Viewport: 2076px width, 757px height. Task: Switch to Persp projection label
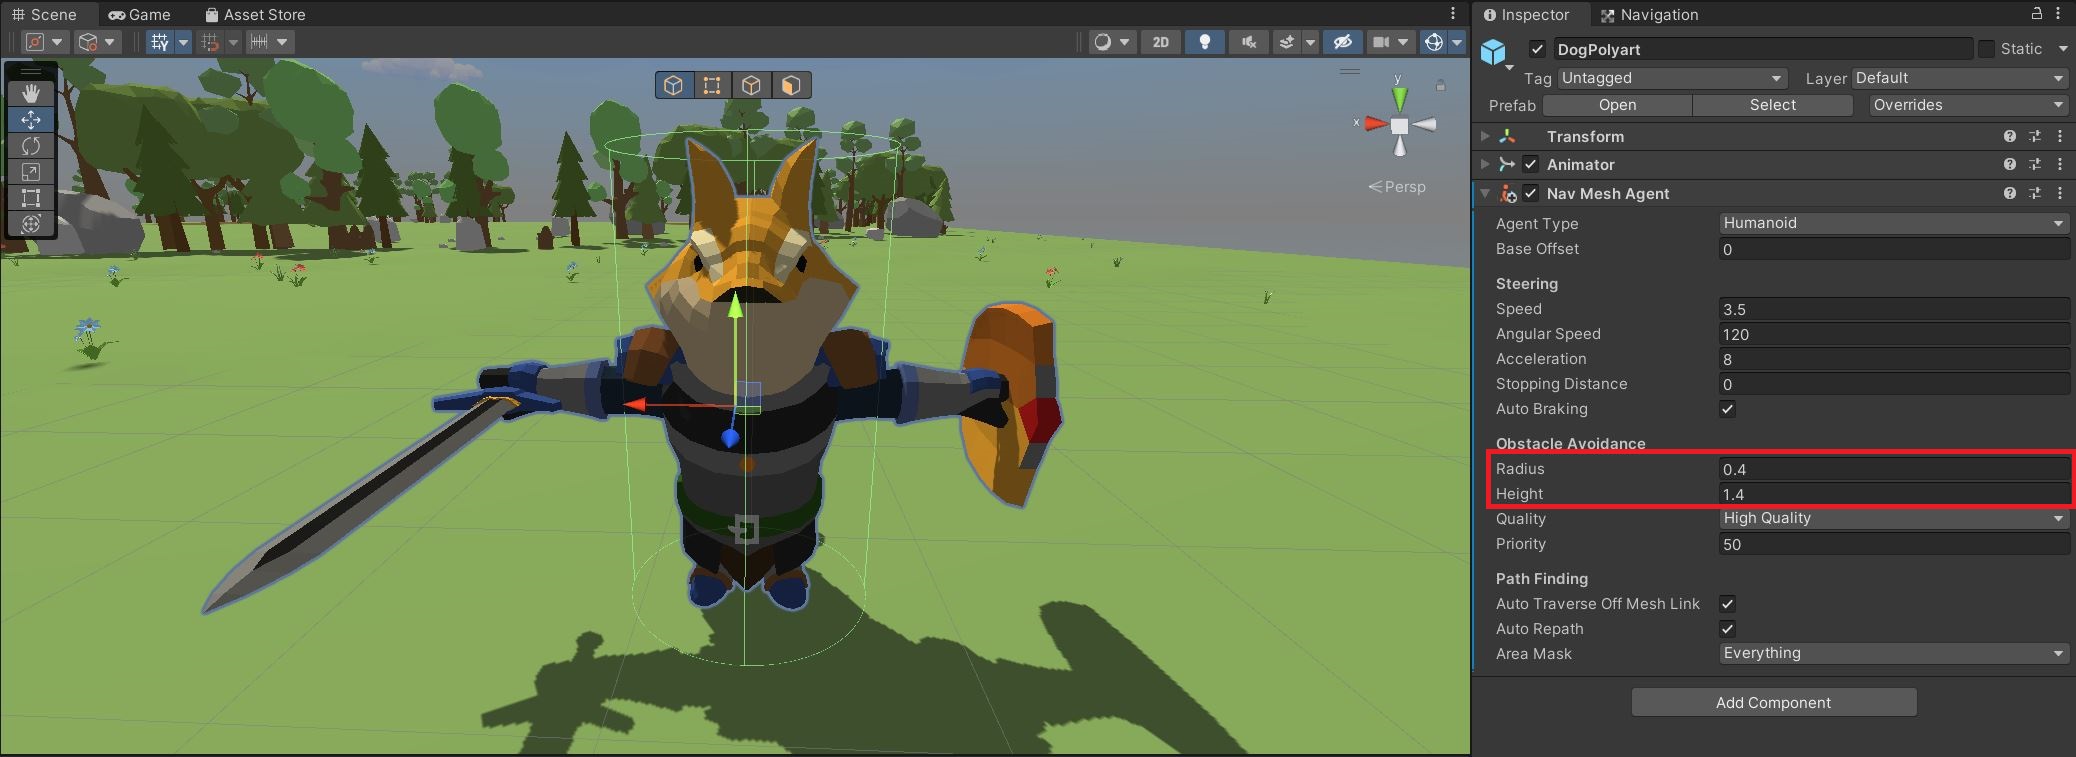(x=1397, y=187)
